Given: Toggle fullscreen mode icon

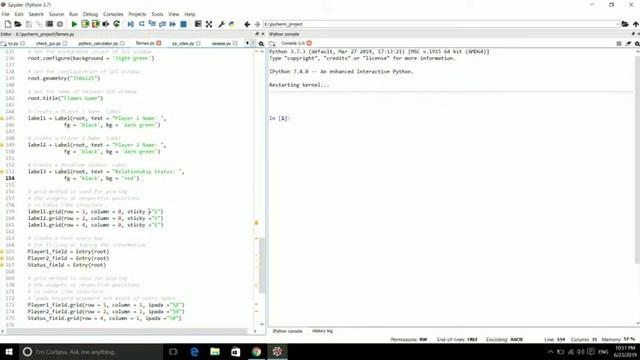Looking at the screenshot, I should pos(209,24).
